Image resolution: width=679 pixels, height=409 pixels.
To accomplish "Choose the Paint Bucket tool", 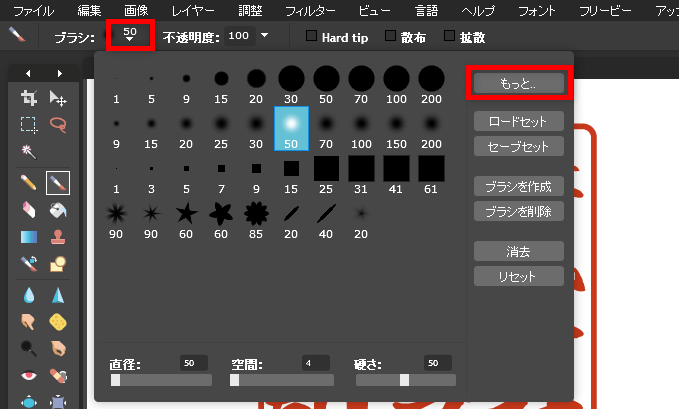I will [58, 210].
